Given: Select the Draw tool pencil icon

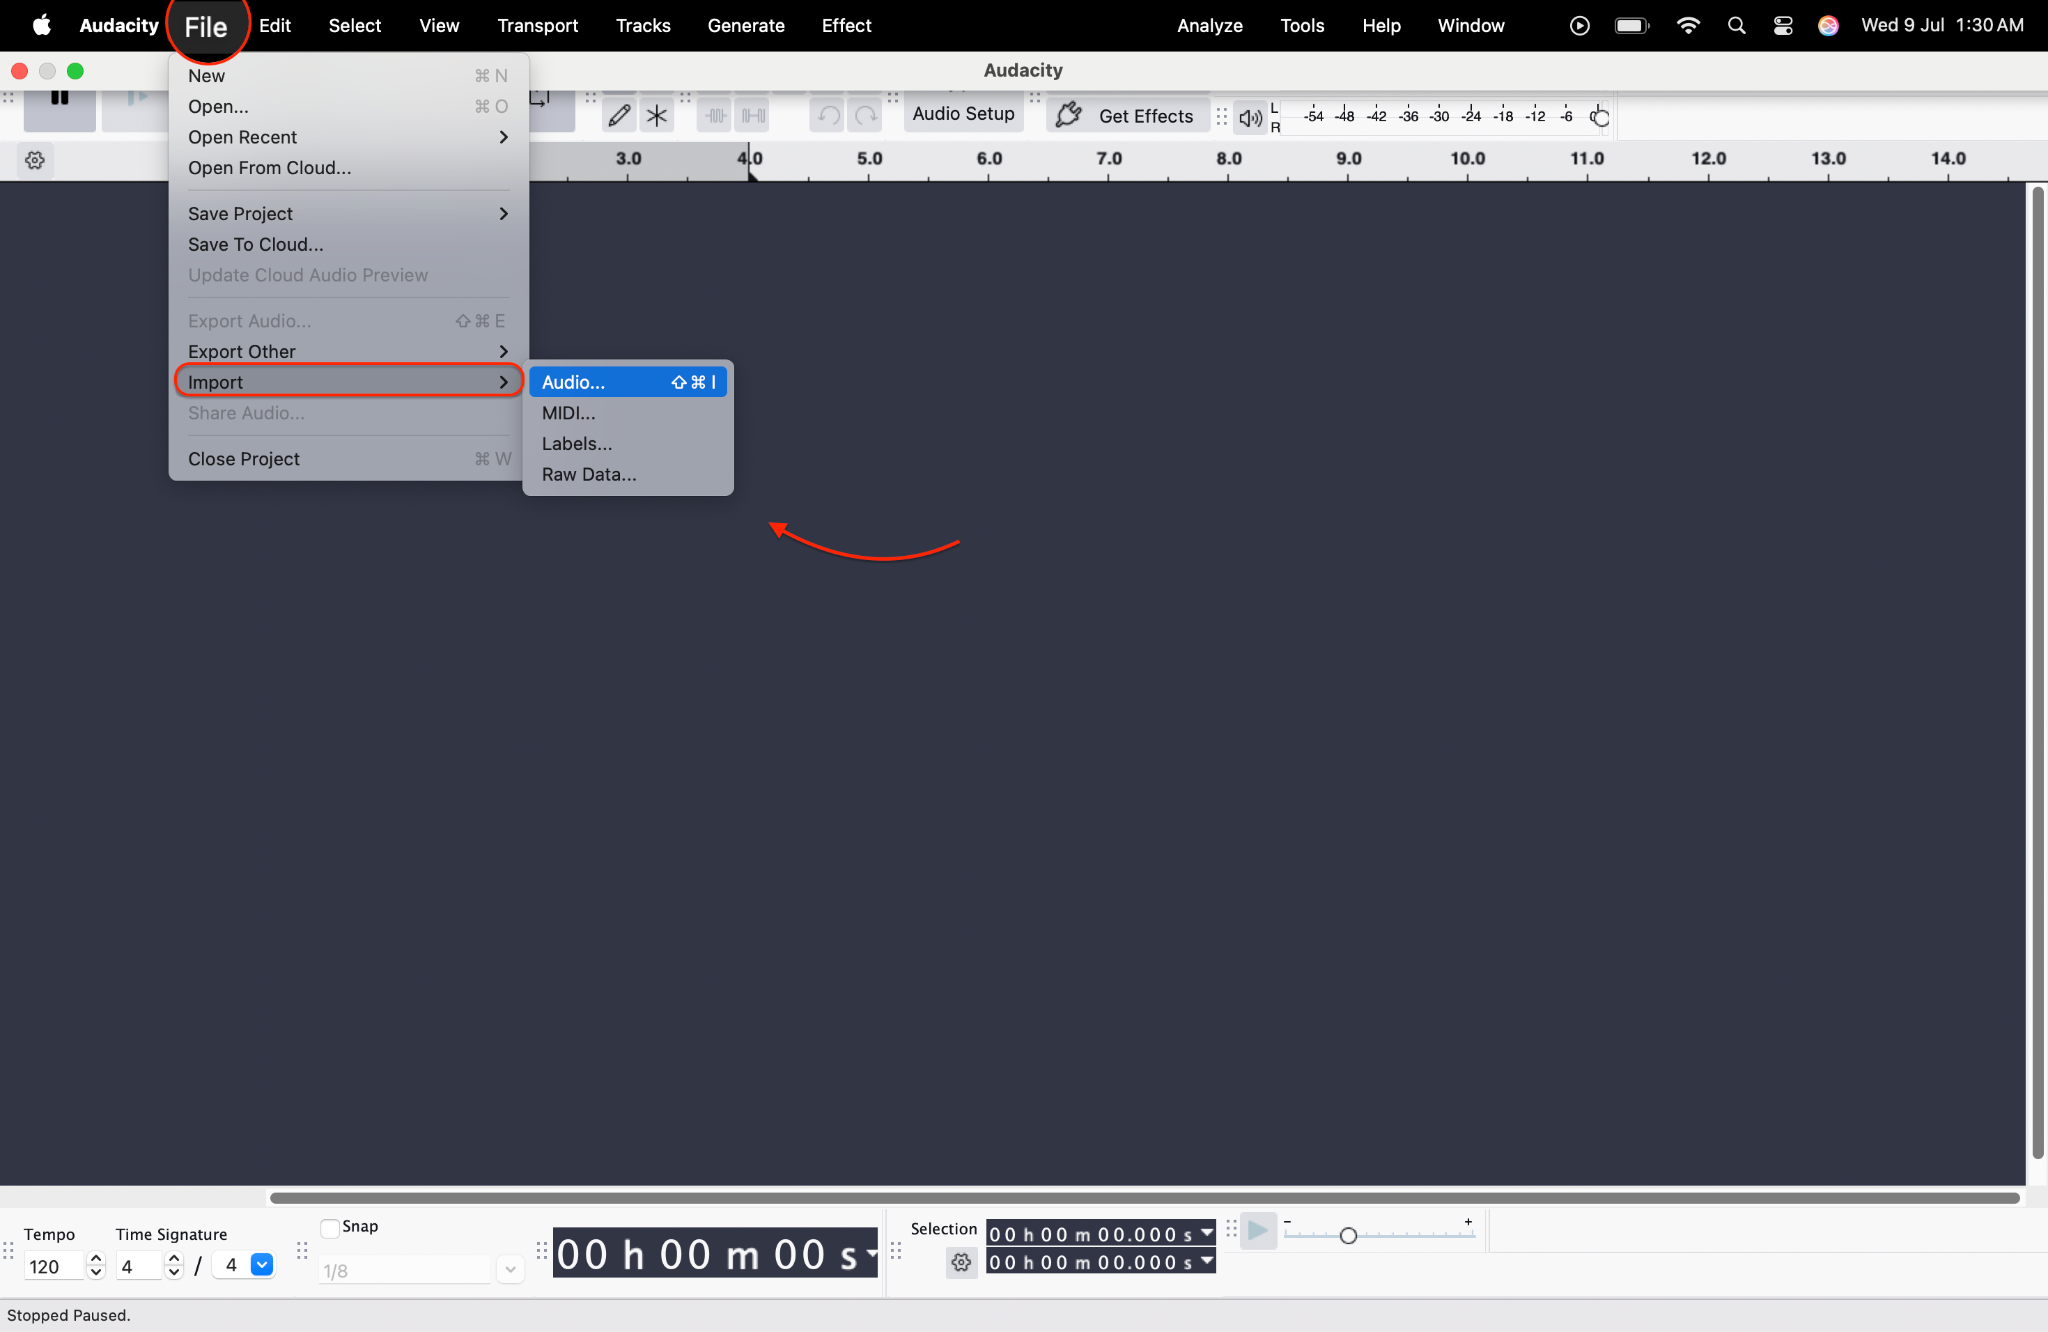Looking at the screenshot, I should [619, 116].
